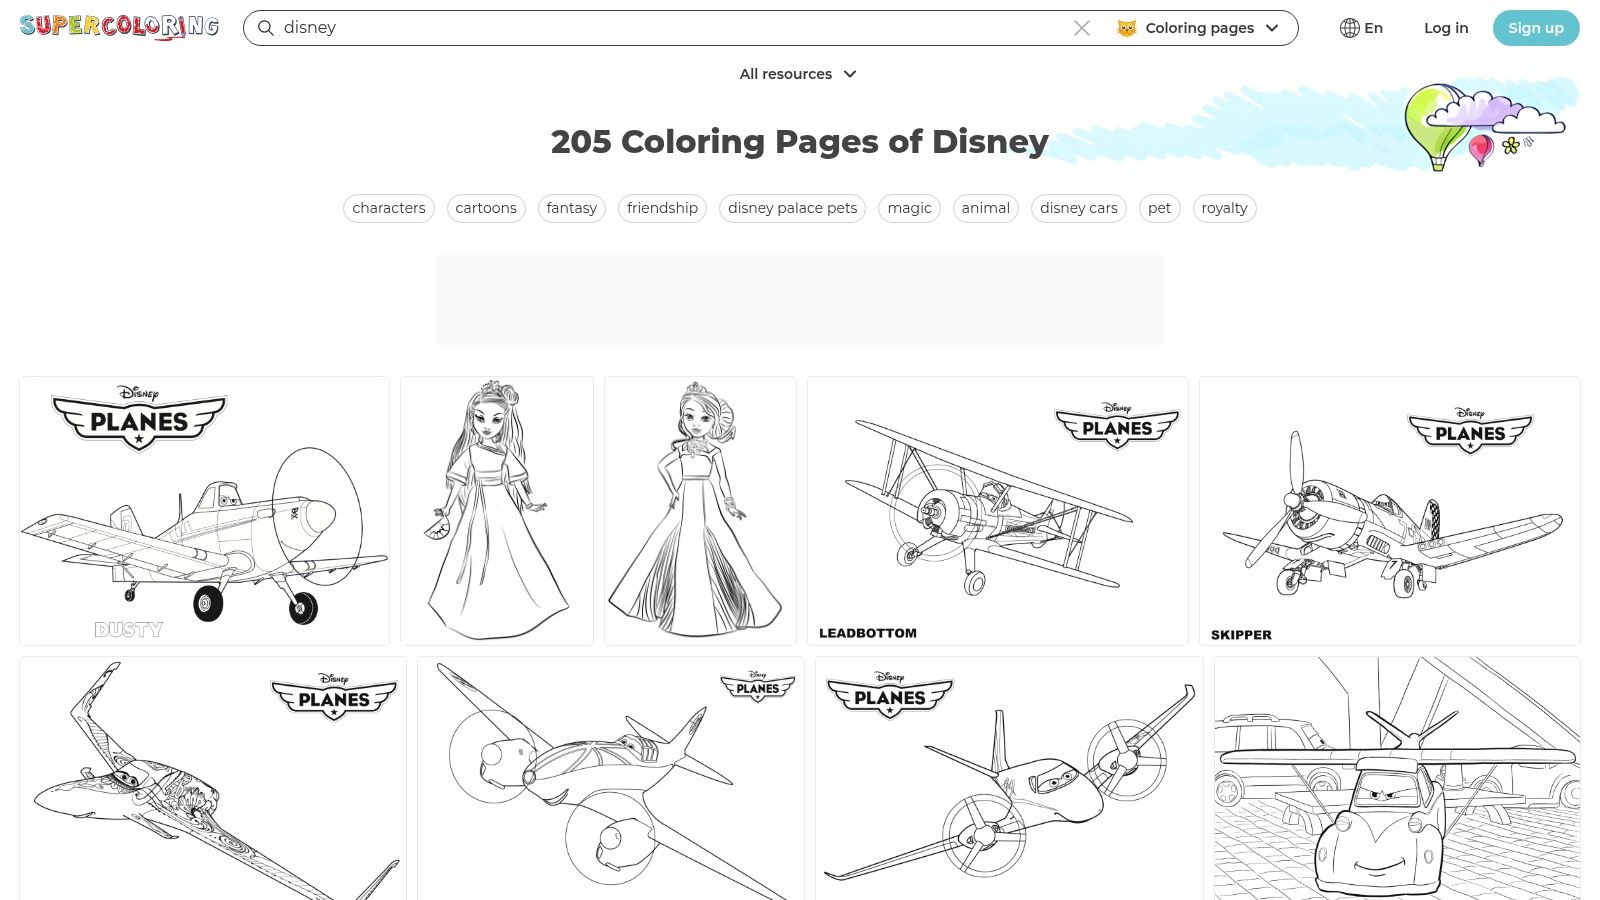Viewport: 1600px width, 900px height.
Task: Filter results by the characters tag
Action: coord(388,208)
